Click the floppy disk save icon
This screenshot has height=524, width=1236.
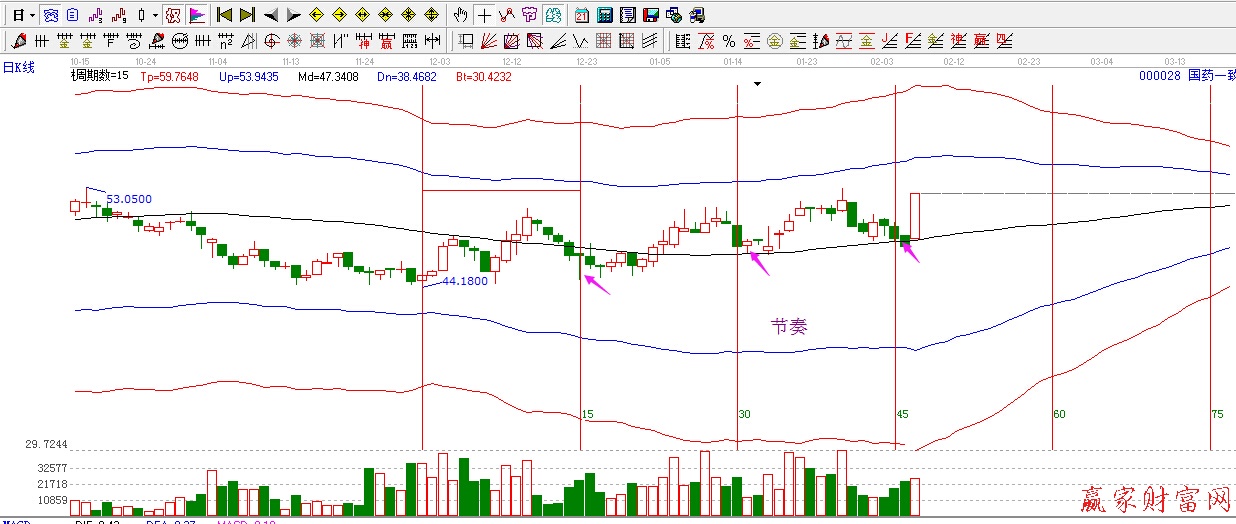[x=651, y=15]
